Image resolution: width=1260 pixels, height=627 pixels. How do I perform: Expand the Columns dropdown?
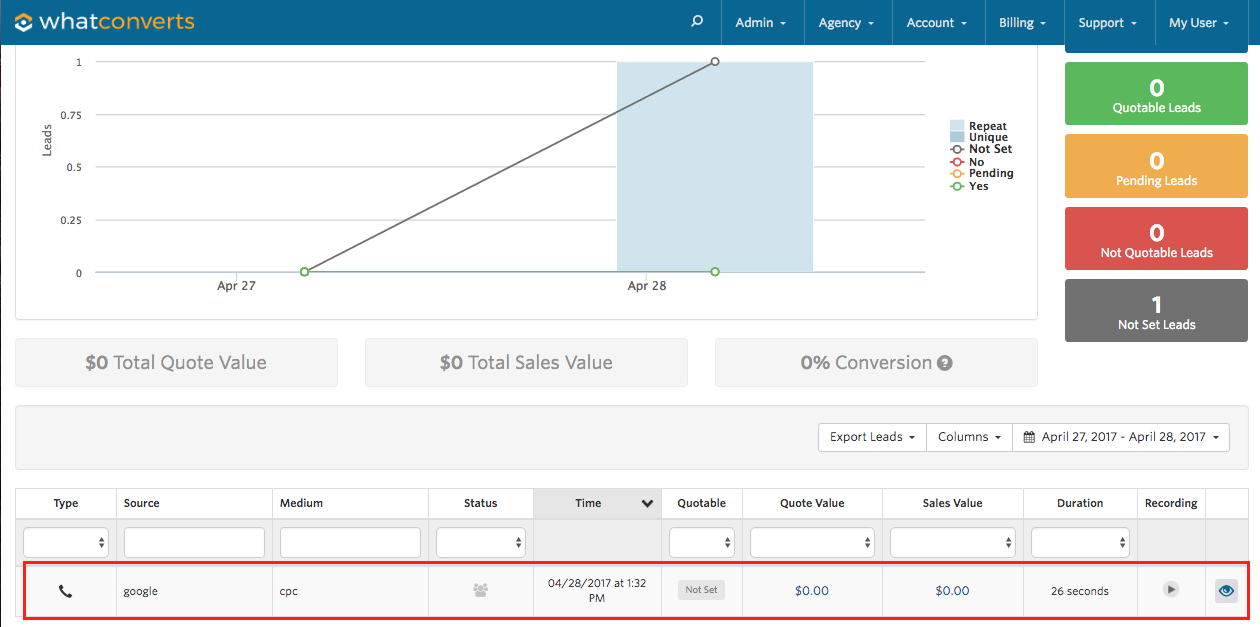point(969,437)
